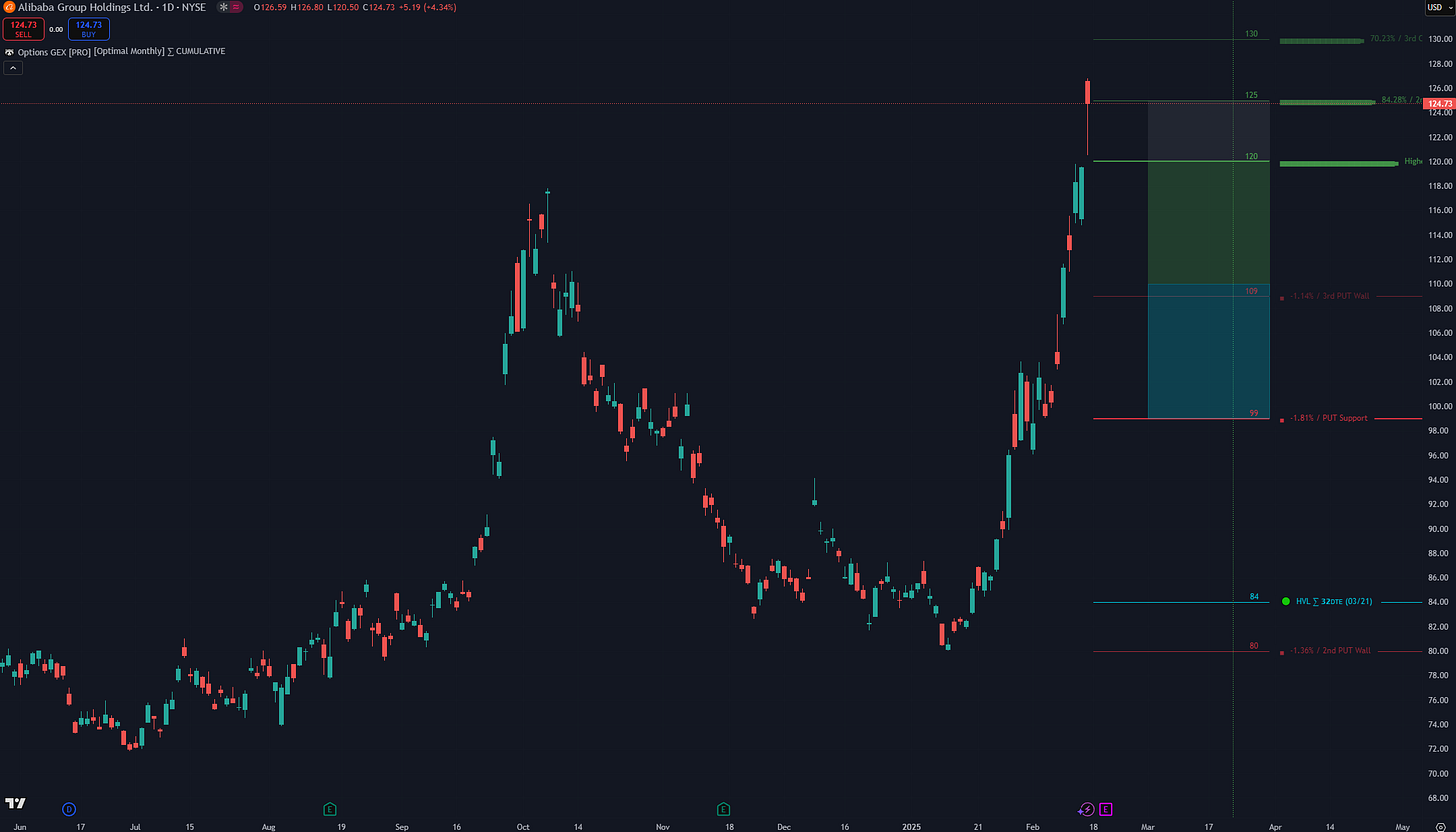Image resolution: width=1456 pixels, height=832 pixels.
Task: Click the raccoon icon beside Options GEX
Action: pos(9,51)
